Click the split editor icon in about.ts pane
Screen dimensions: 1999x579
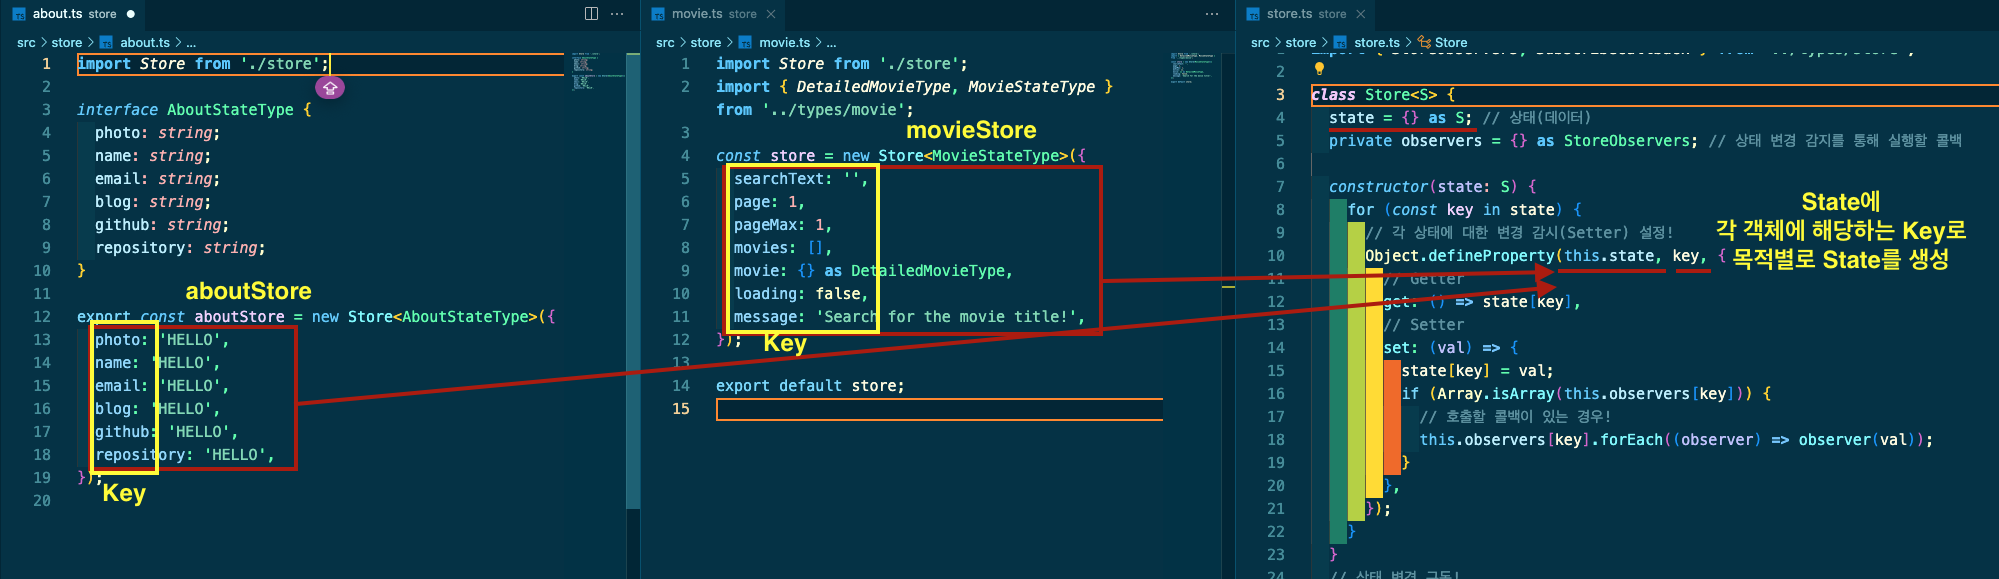tap(591, 14)
